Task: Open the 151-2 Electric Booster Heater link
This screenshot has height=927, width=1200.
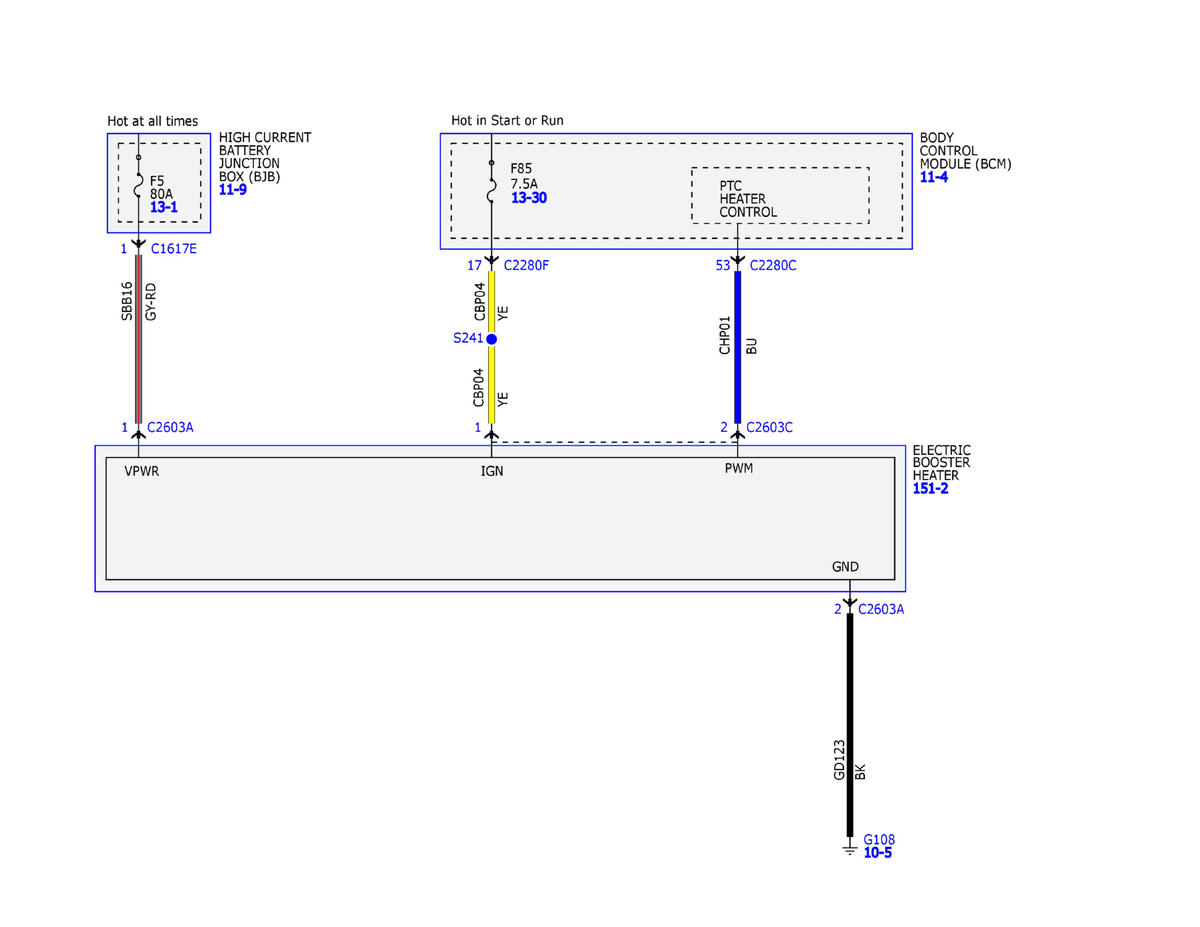Action: pyautogui.click(x=930, y=489)
